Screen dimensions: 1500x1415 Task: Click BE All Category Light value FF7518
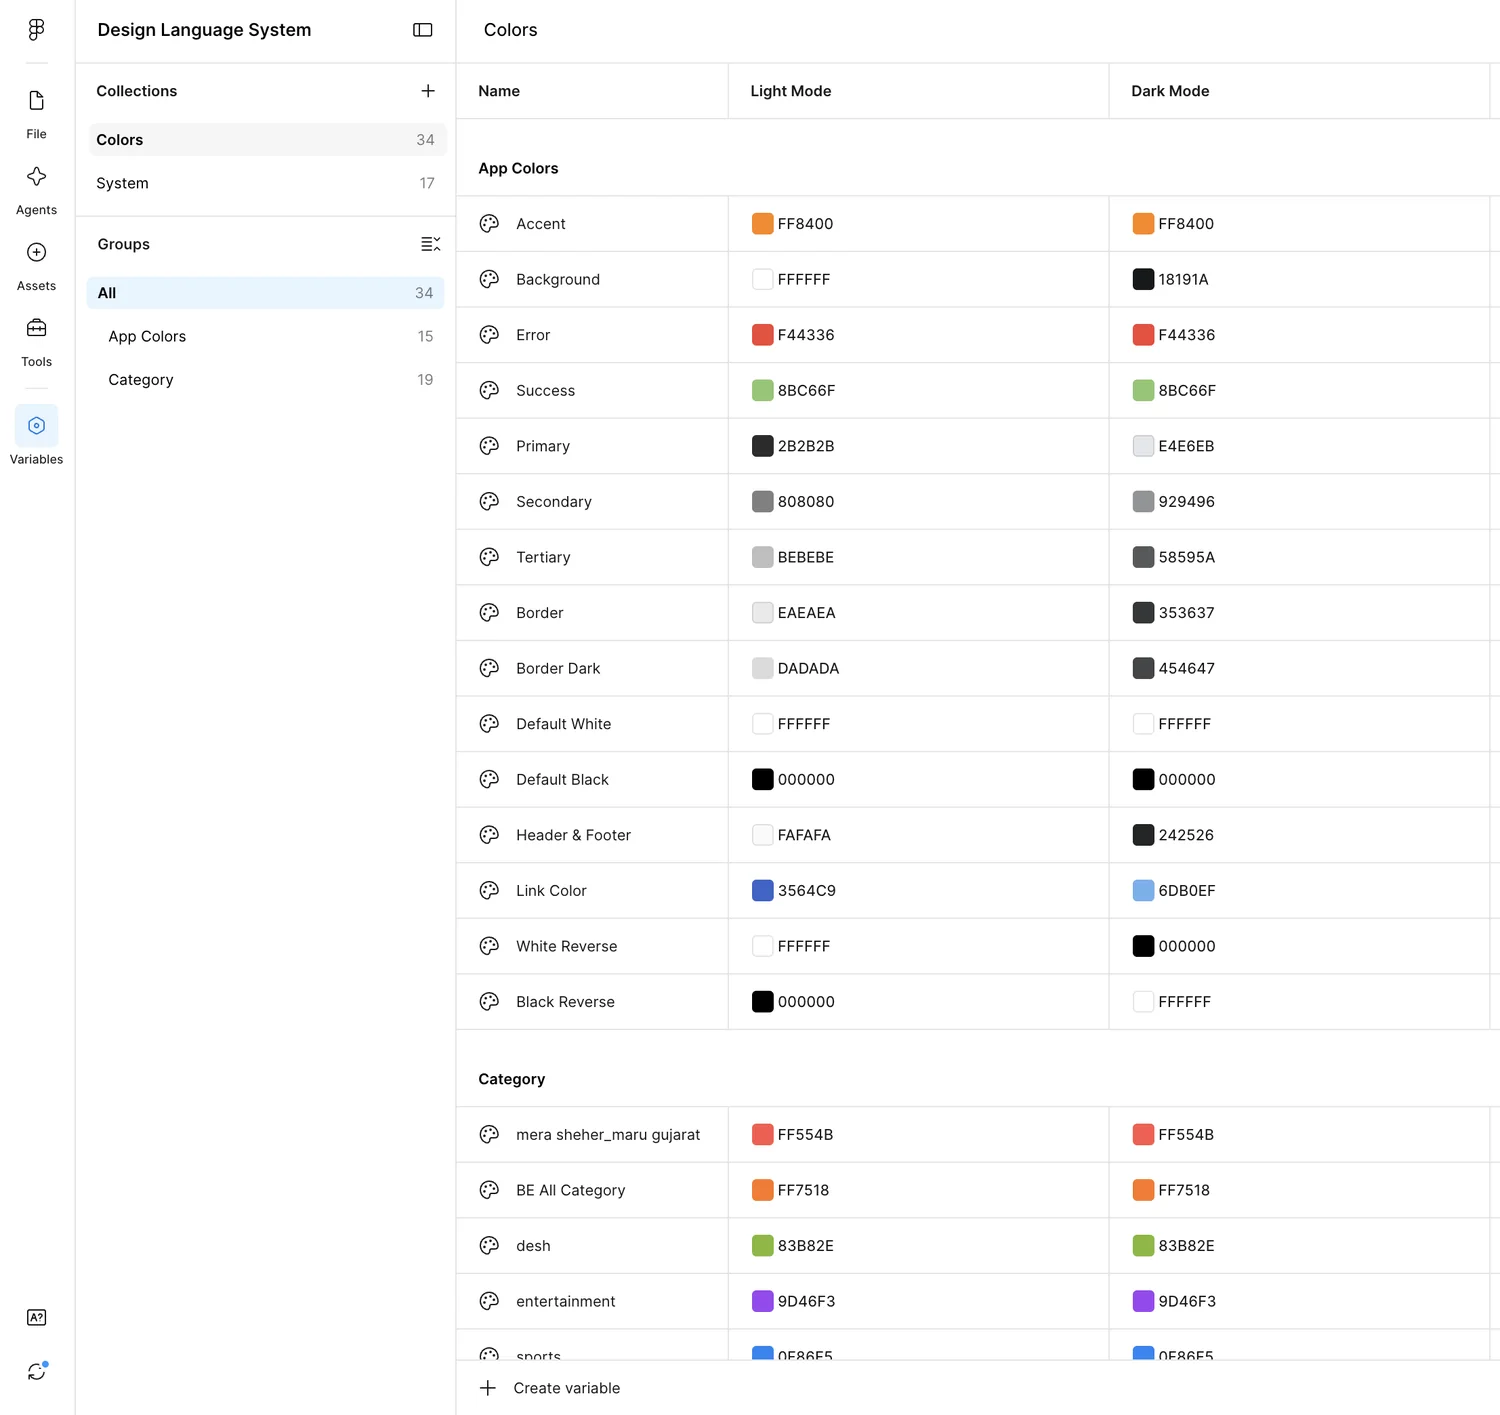pyautogui.click(x=803, y=1190)
